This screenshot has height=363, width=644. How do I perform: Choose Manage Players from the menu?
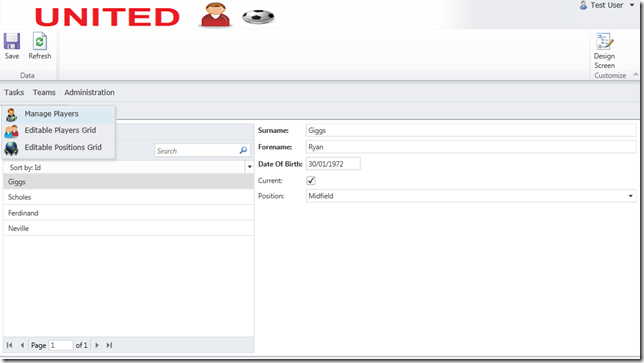click(58, 114)
